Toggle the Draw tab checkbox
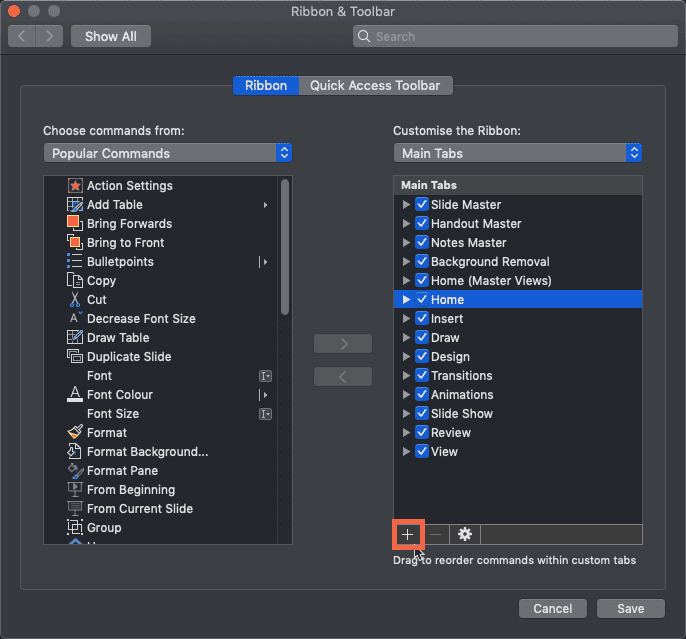This screenshot has width=686, height=639. click(x=422, y=338)
